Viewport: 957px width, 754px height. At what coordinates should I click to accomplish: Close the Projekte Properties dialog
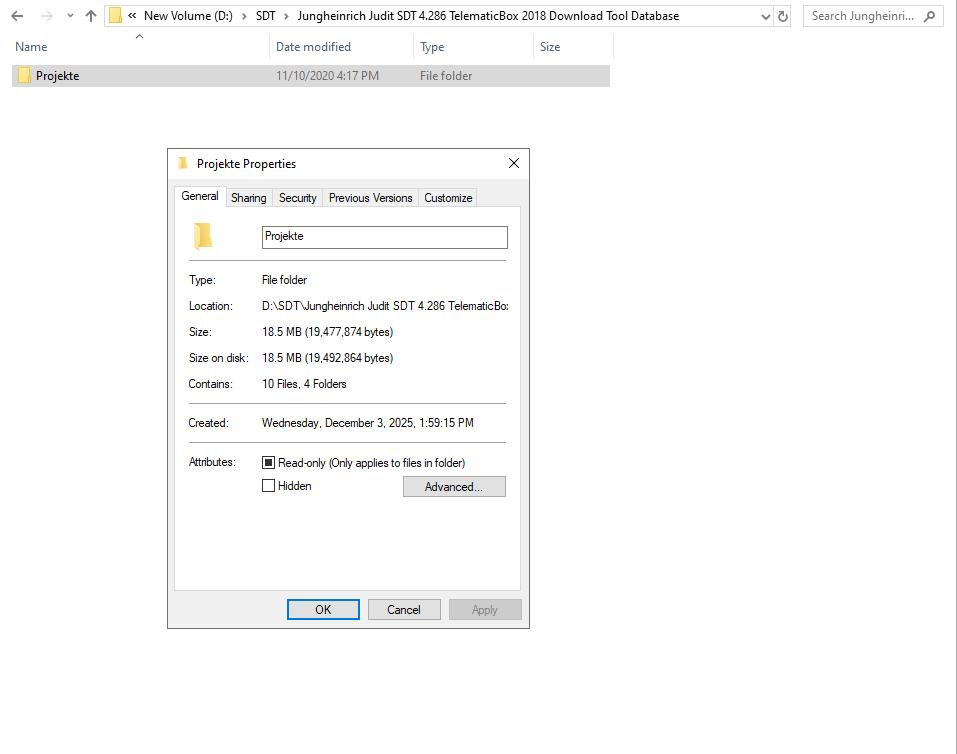(514, 163)
